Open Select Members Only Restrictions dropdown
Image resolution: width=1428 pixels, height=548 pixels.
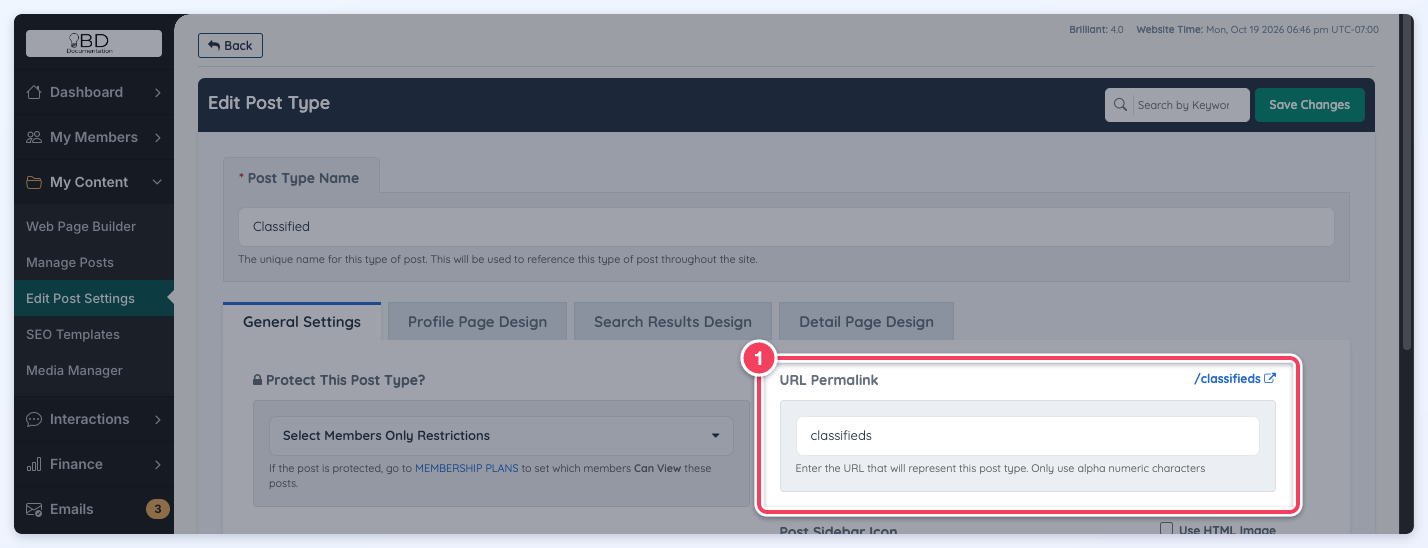pos(501,436)
